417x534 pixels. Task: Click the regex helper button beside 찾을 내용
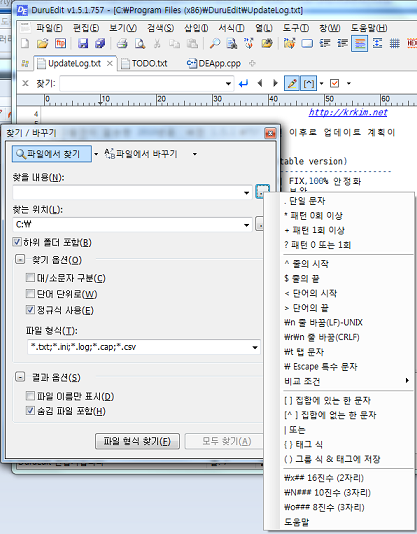click(262, 192)
